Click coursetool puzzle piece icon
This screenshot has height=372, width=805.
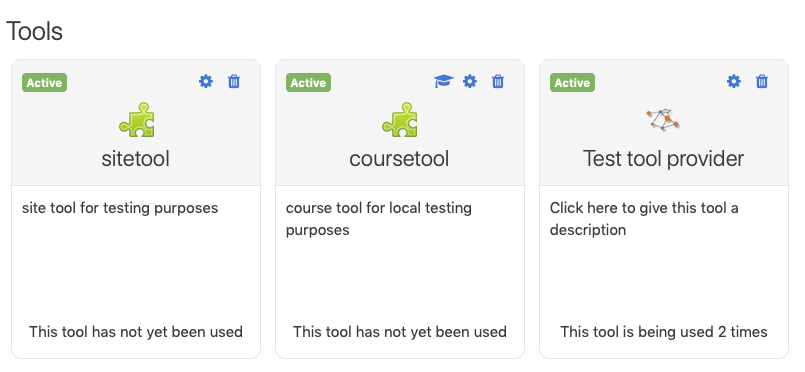[x=400, y=120]
